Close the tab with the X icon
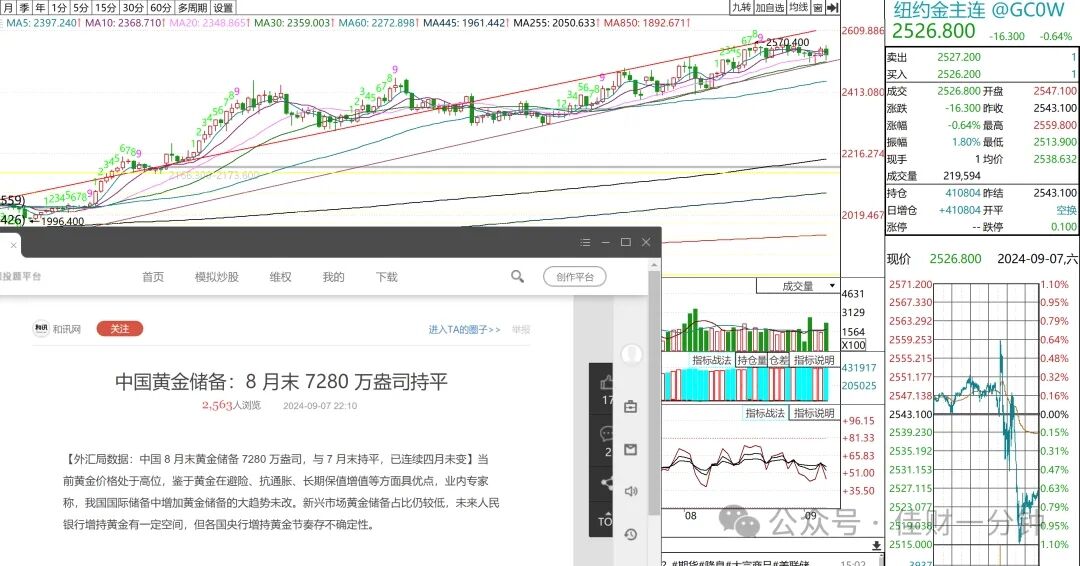The width and height of the screenshot is (1080, 566). 13,244
